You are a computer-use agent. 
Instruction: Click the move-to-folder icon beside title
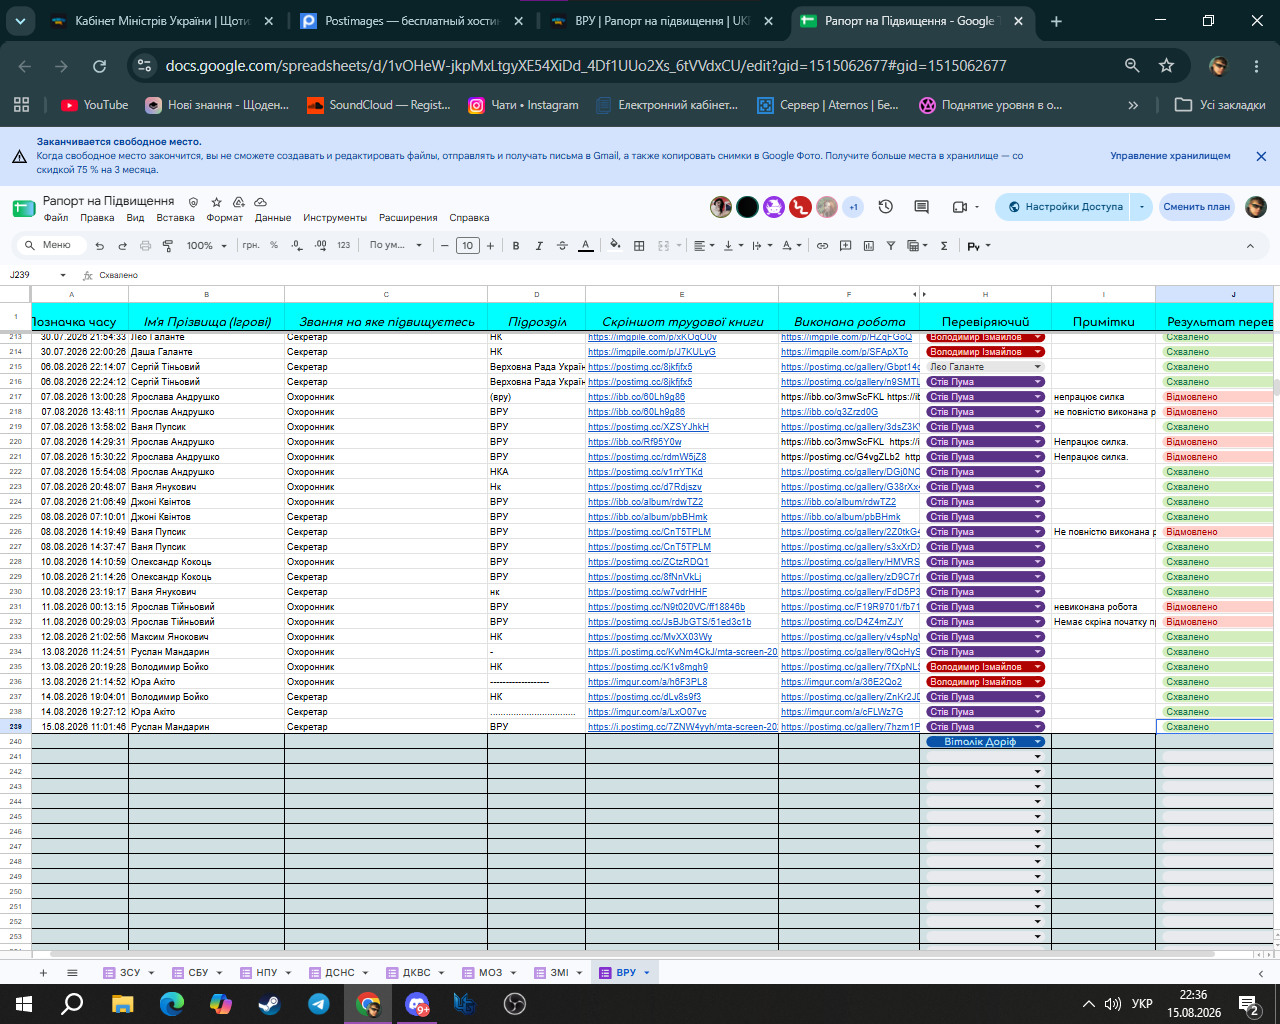[x=239, y=202]
